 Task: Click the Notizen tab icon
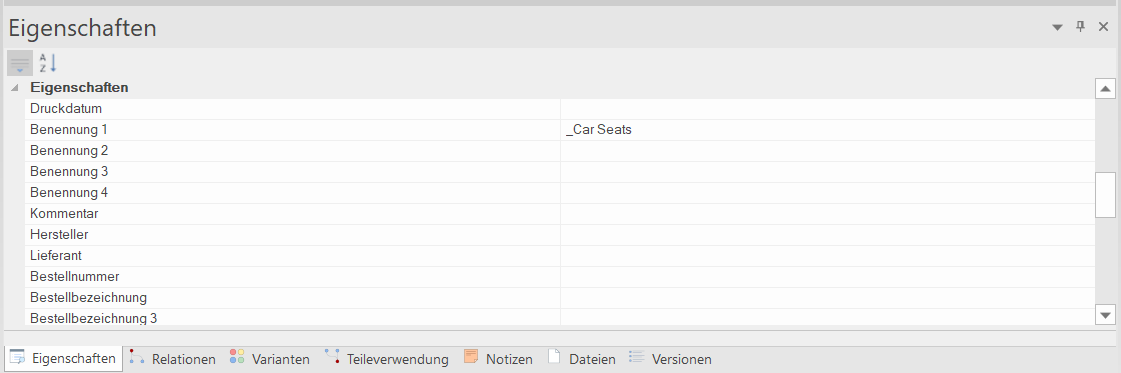470,357
